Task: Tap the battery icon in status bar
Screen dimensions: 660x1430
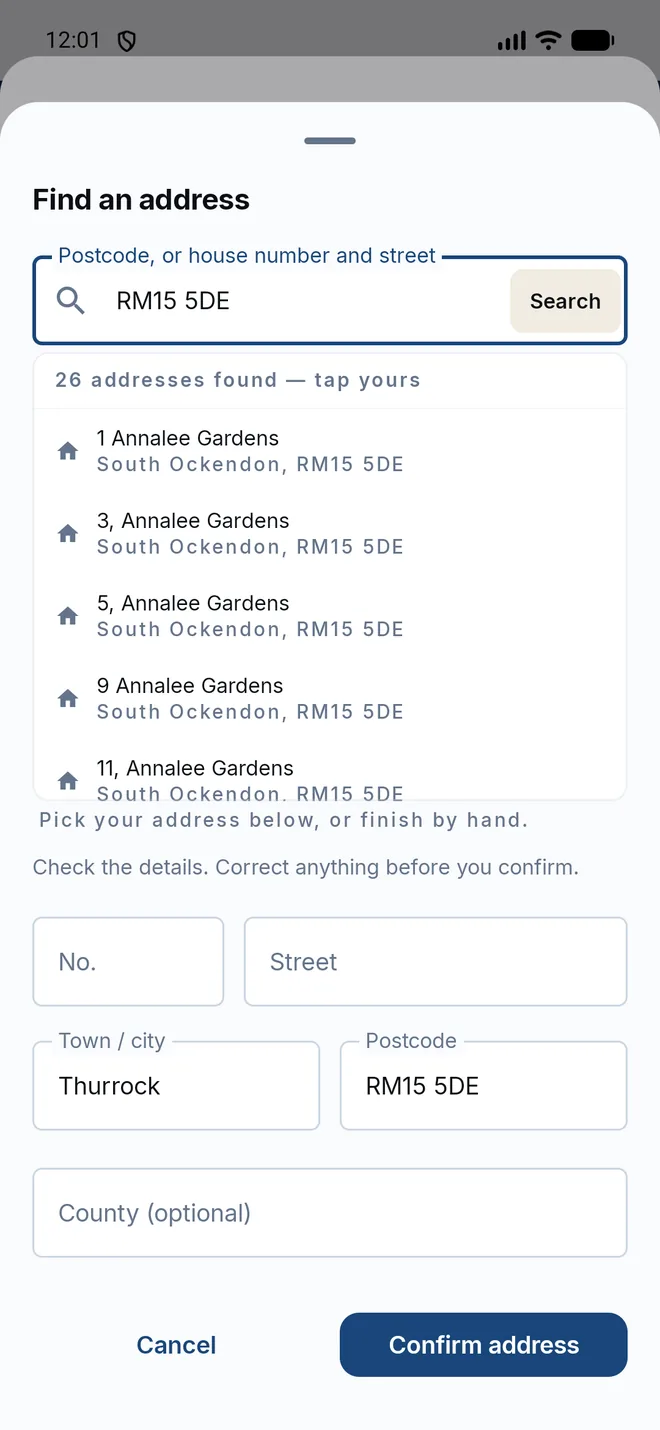Action: [x=592, y=41]
